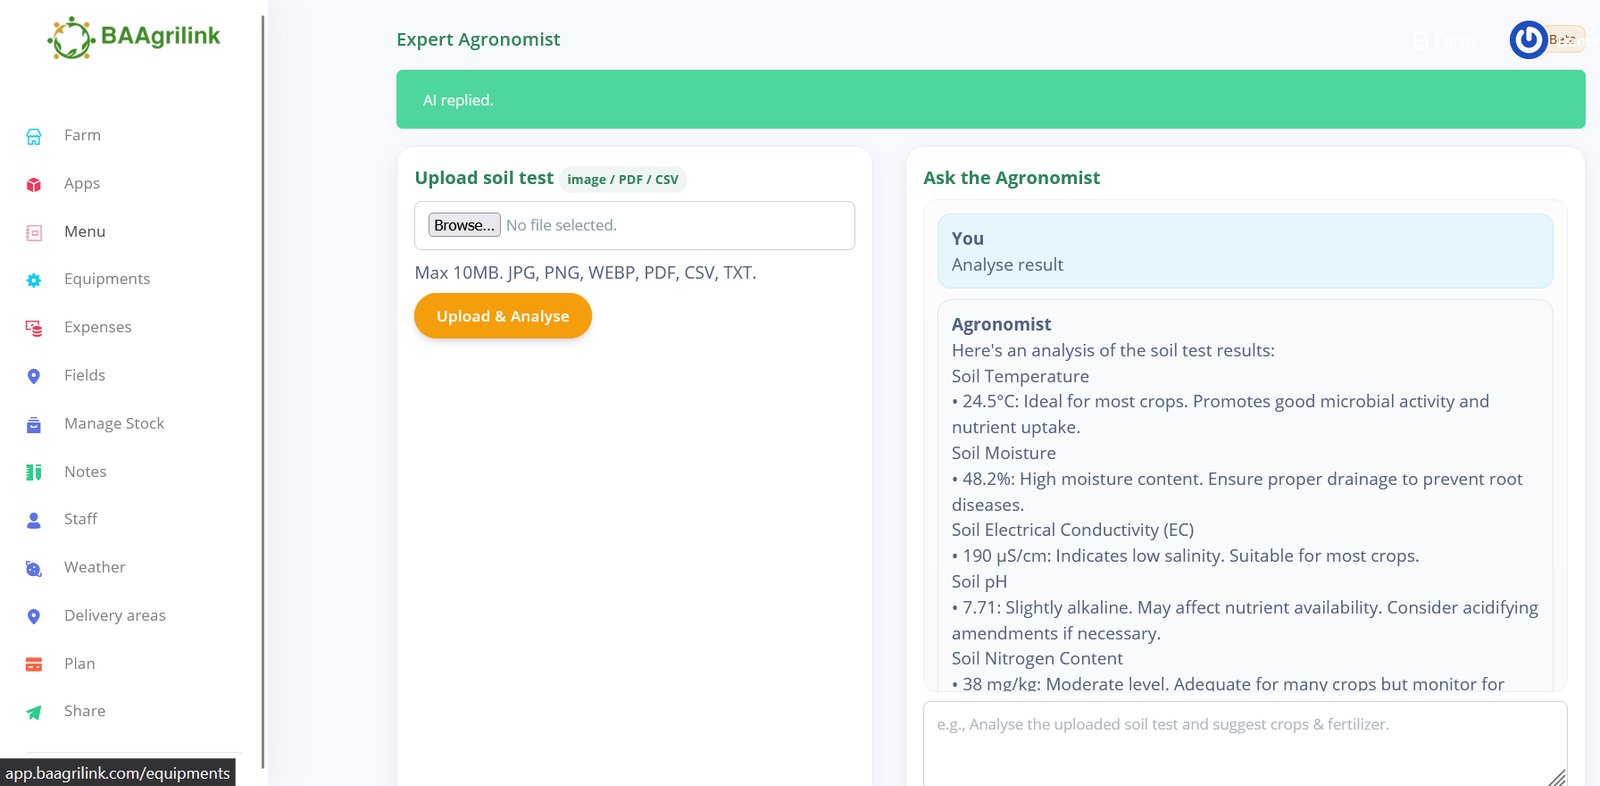Open the Plan sidebar item
Viewport: 1600px width, 786px height.
click(79, 664)
